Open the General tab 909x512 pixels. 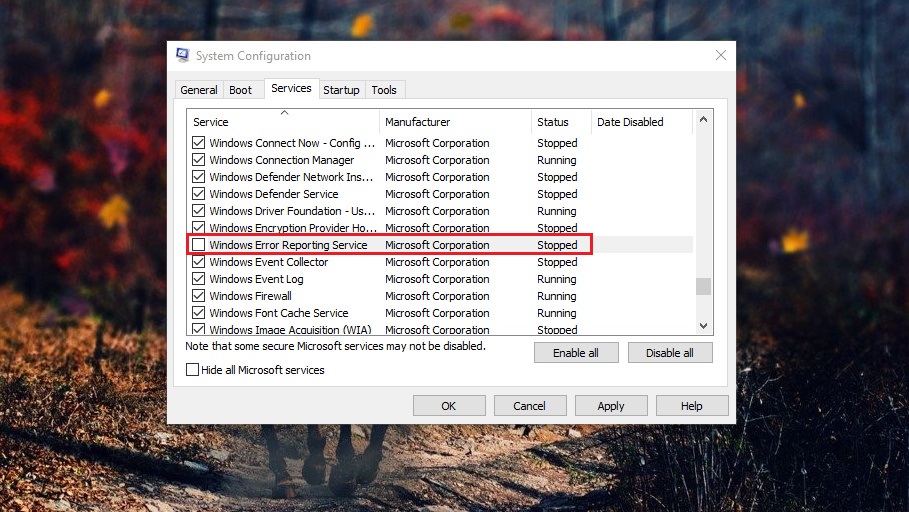point(199,90)
